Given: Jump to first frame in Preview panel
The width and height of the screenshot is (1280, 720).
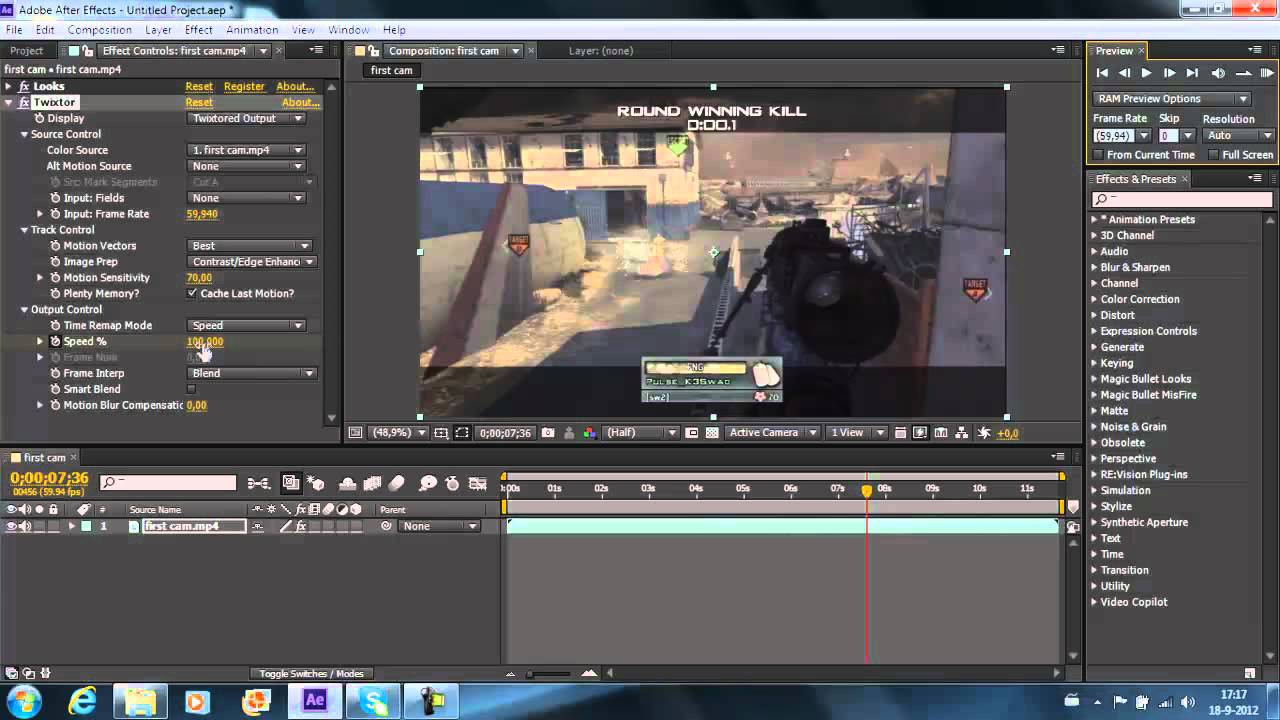Looking at the screenshot, I should pyautogui.click(x=1102, y=73).
